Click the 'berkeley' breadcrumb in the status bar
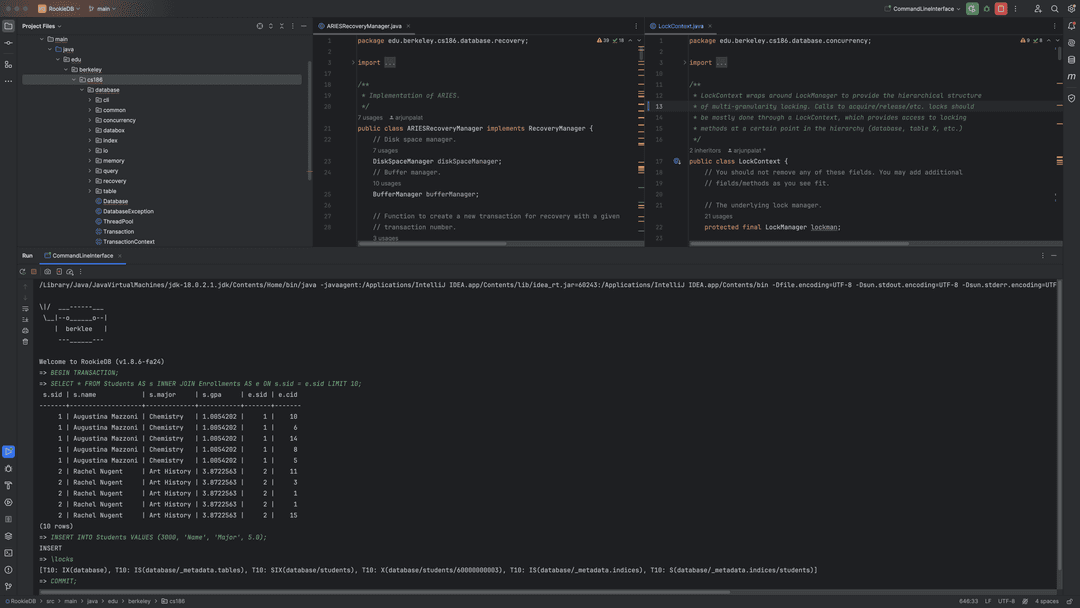Screen dimensions: 1080x608 pos(140,601)
